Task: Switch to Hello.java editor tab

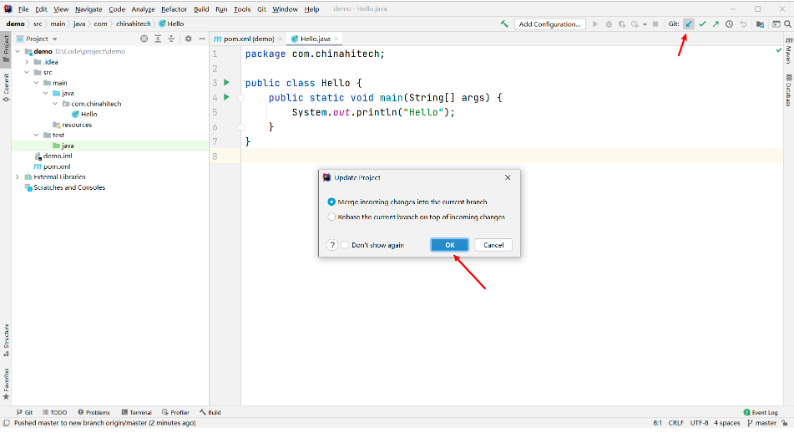Action: (x=314, y=38)
